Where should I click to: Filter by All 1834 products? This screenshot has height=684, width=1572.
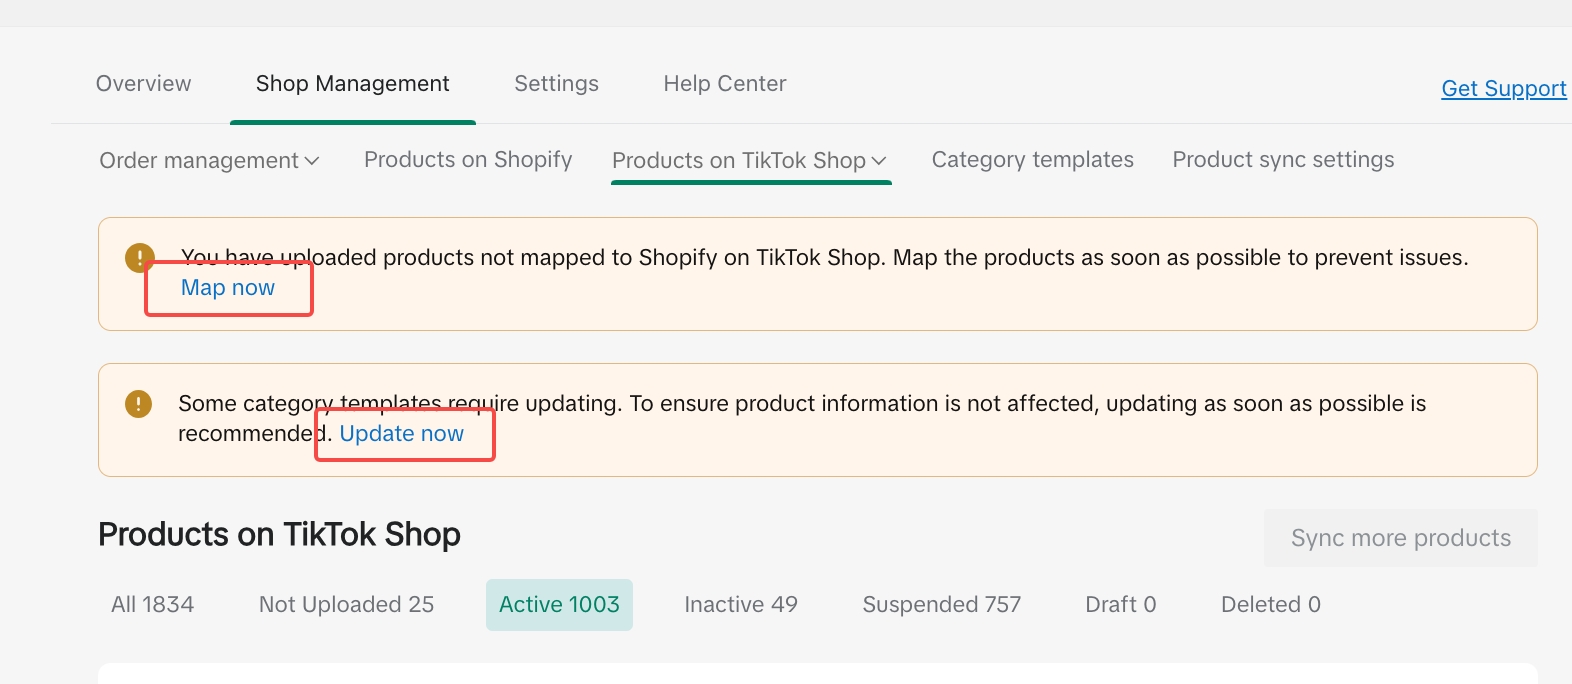152,605
